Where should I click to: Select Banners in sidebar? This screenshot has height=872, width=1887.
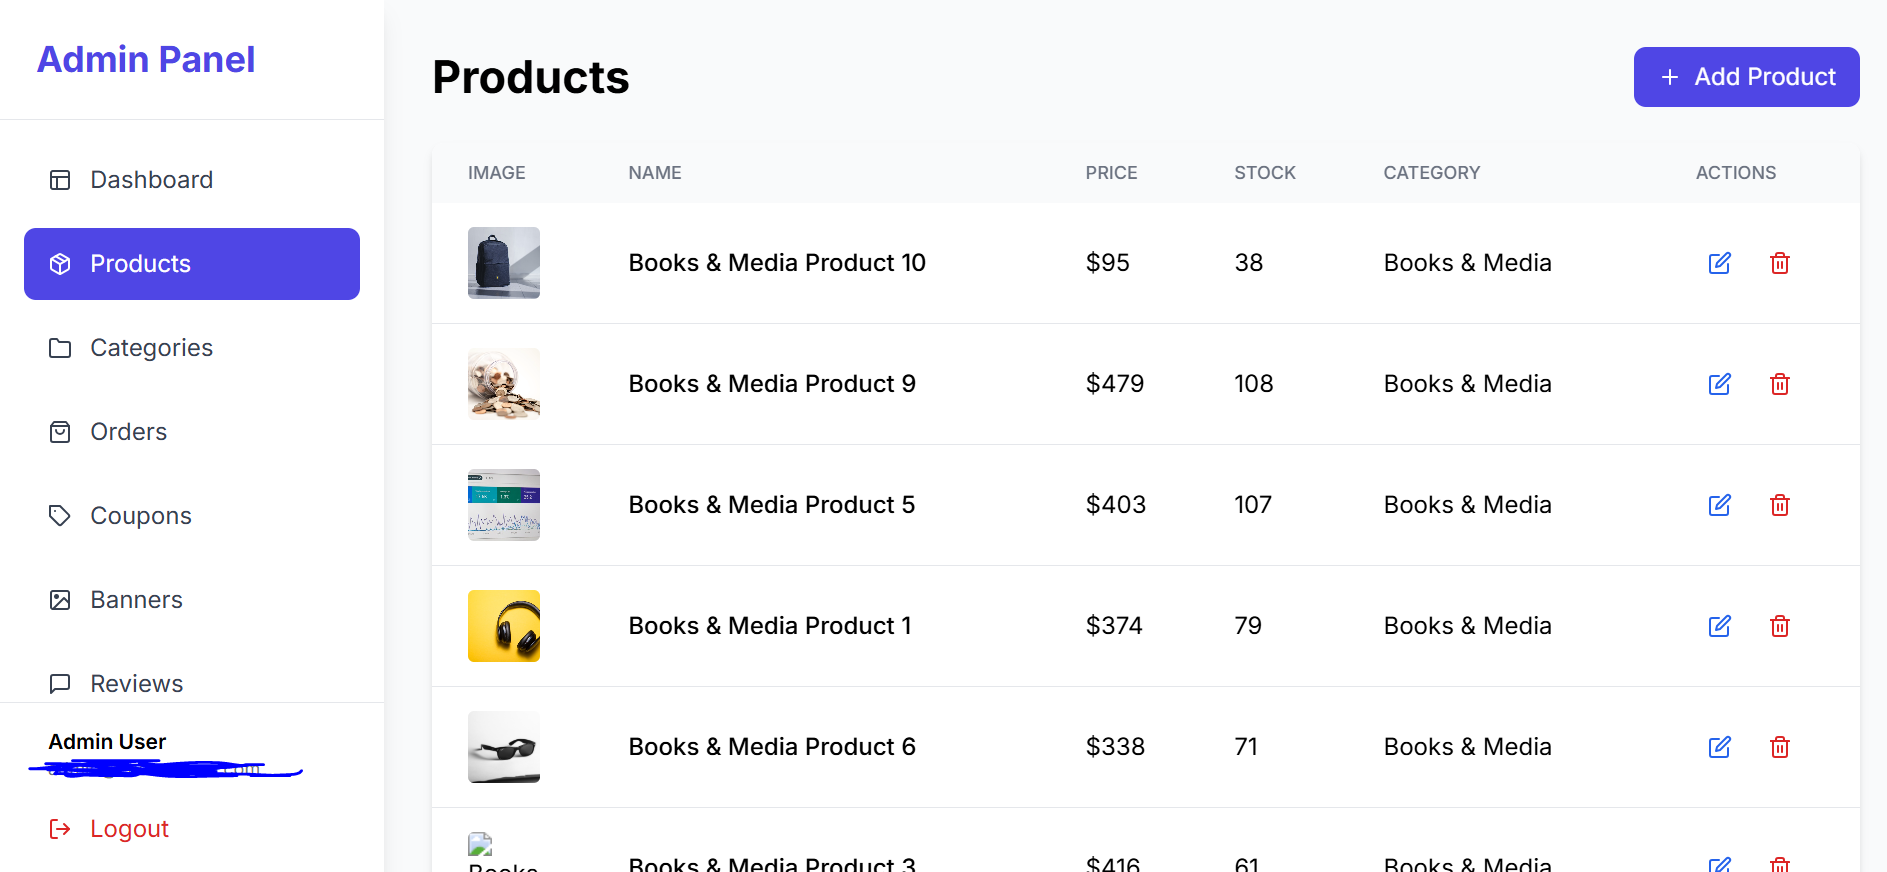[x=136, y=600]
